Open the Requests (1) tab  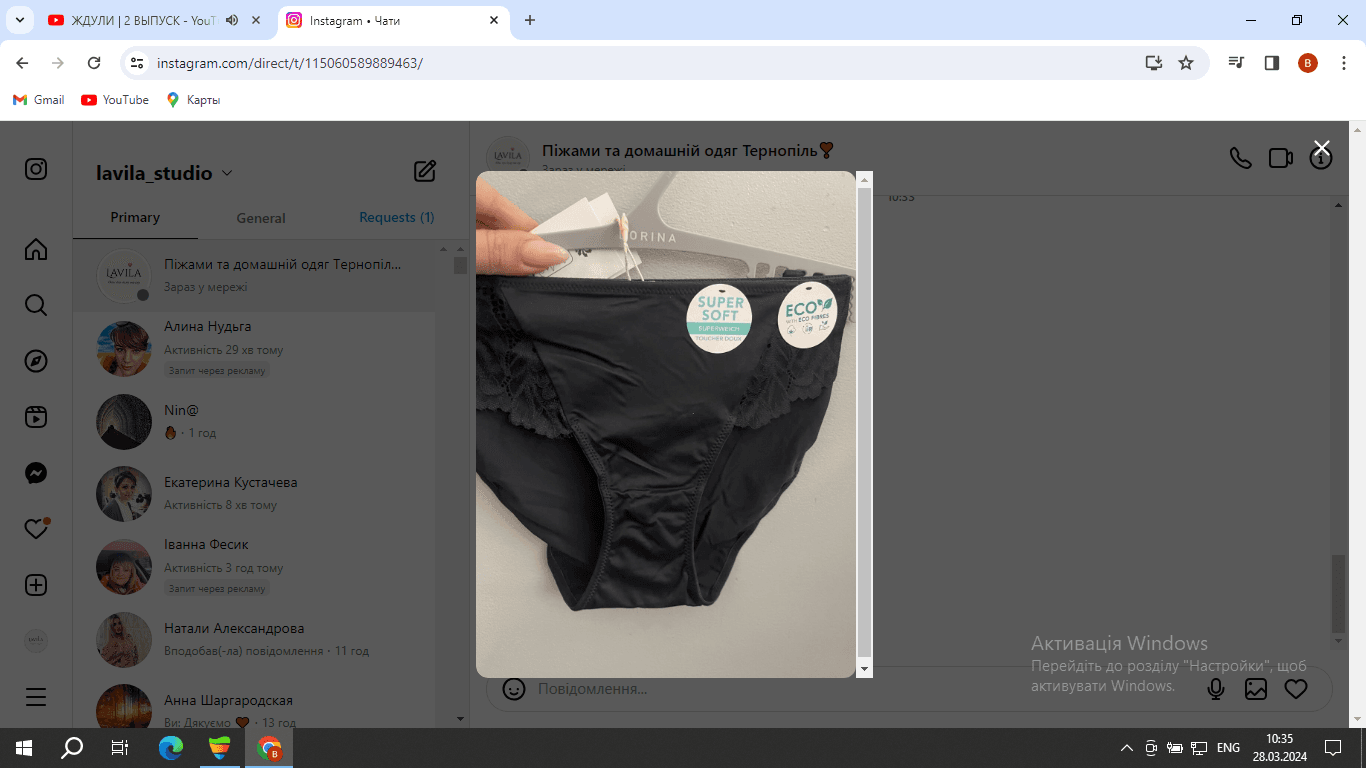(397, 217)
